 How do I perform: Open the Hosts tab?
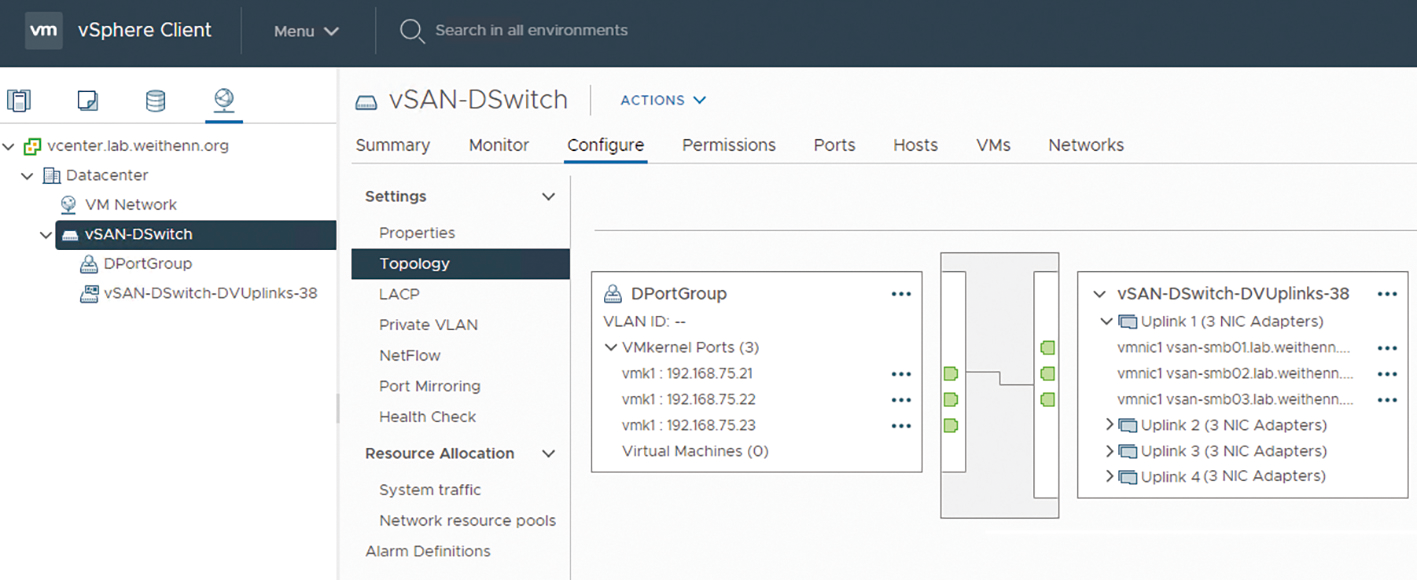[x=916, y=145]
